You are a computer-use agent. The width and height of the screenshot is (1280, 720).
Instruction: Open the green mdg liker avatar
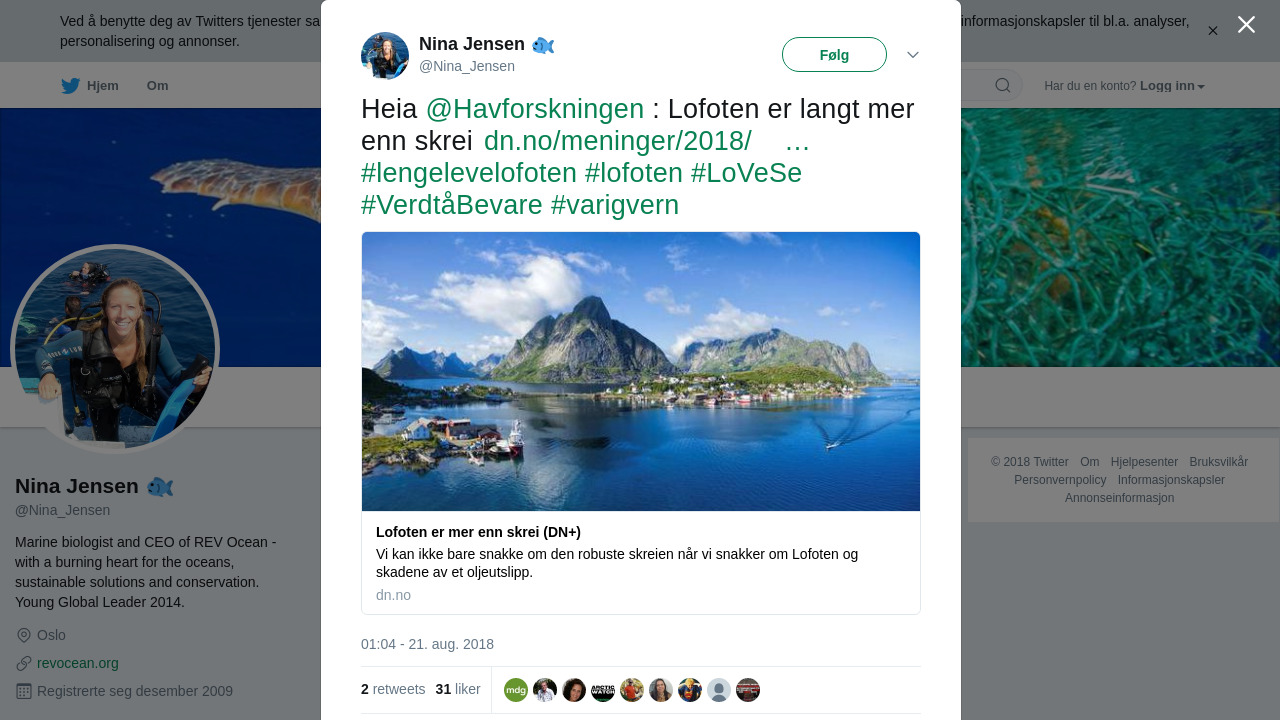point(516,690)
